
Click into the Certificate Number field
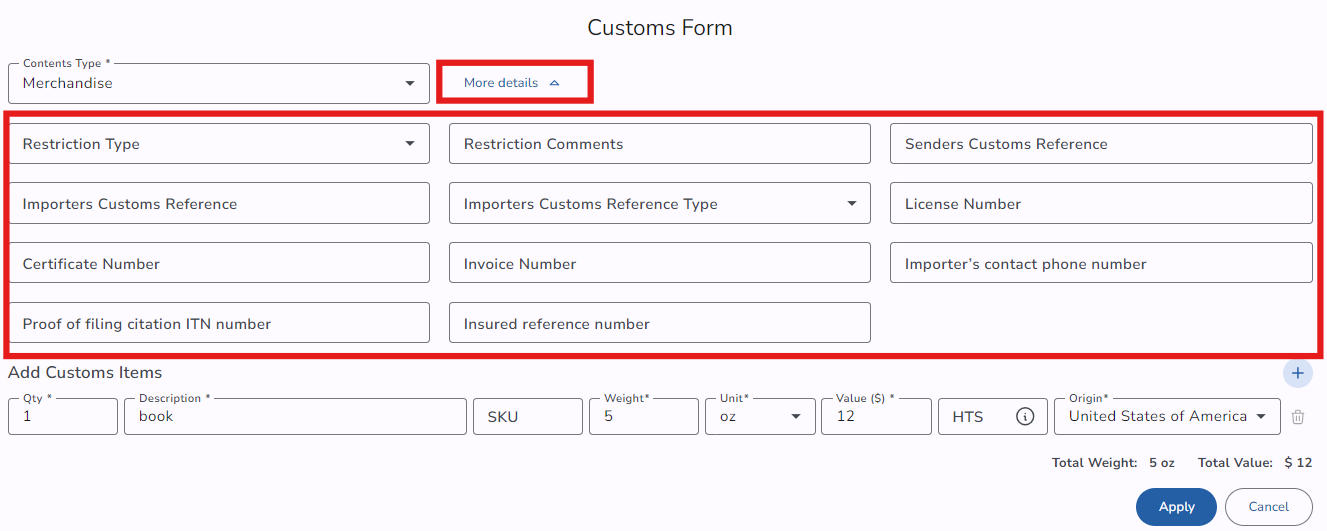tap(218, 264)
